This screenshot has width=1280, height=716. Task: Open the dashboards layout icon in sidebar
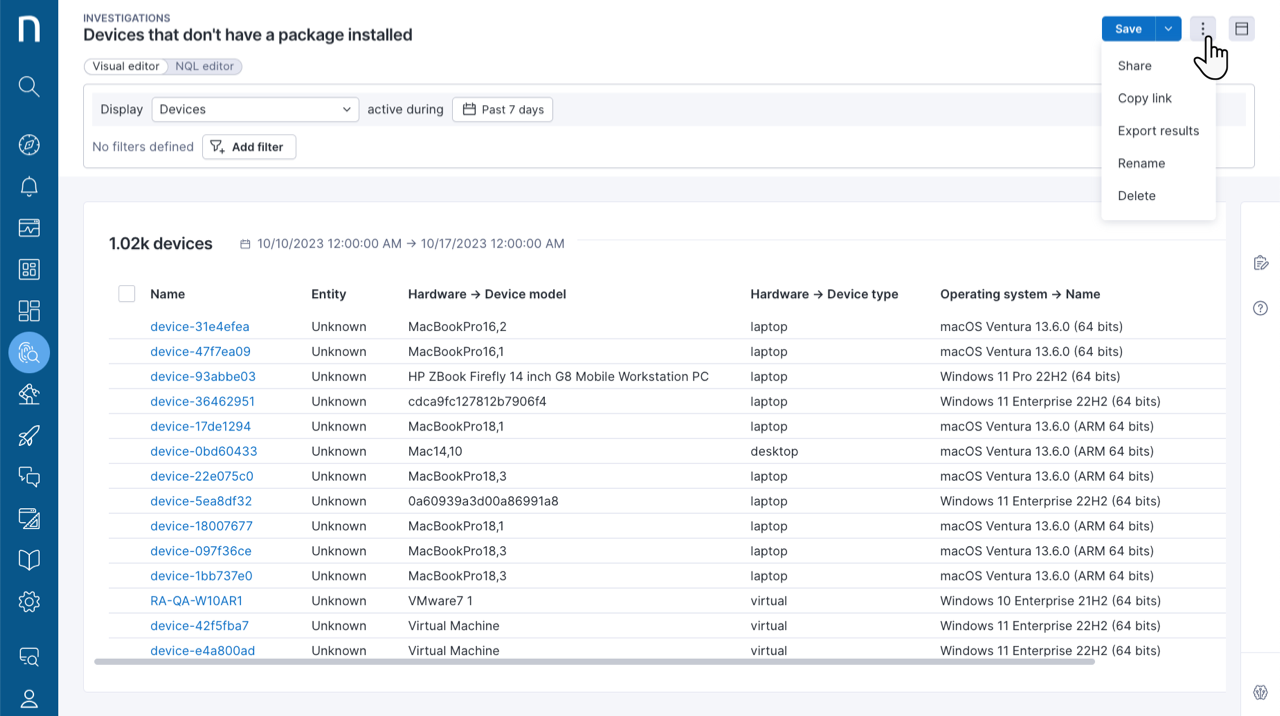tap(29, 311)
